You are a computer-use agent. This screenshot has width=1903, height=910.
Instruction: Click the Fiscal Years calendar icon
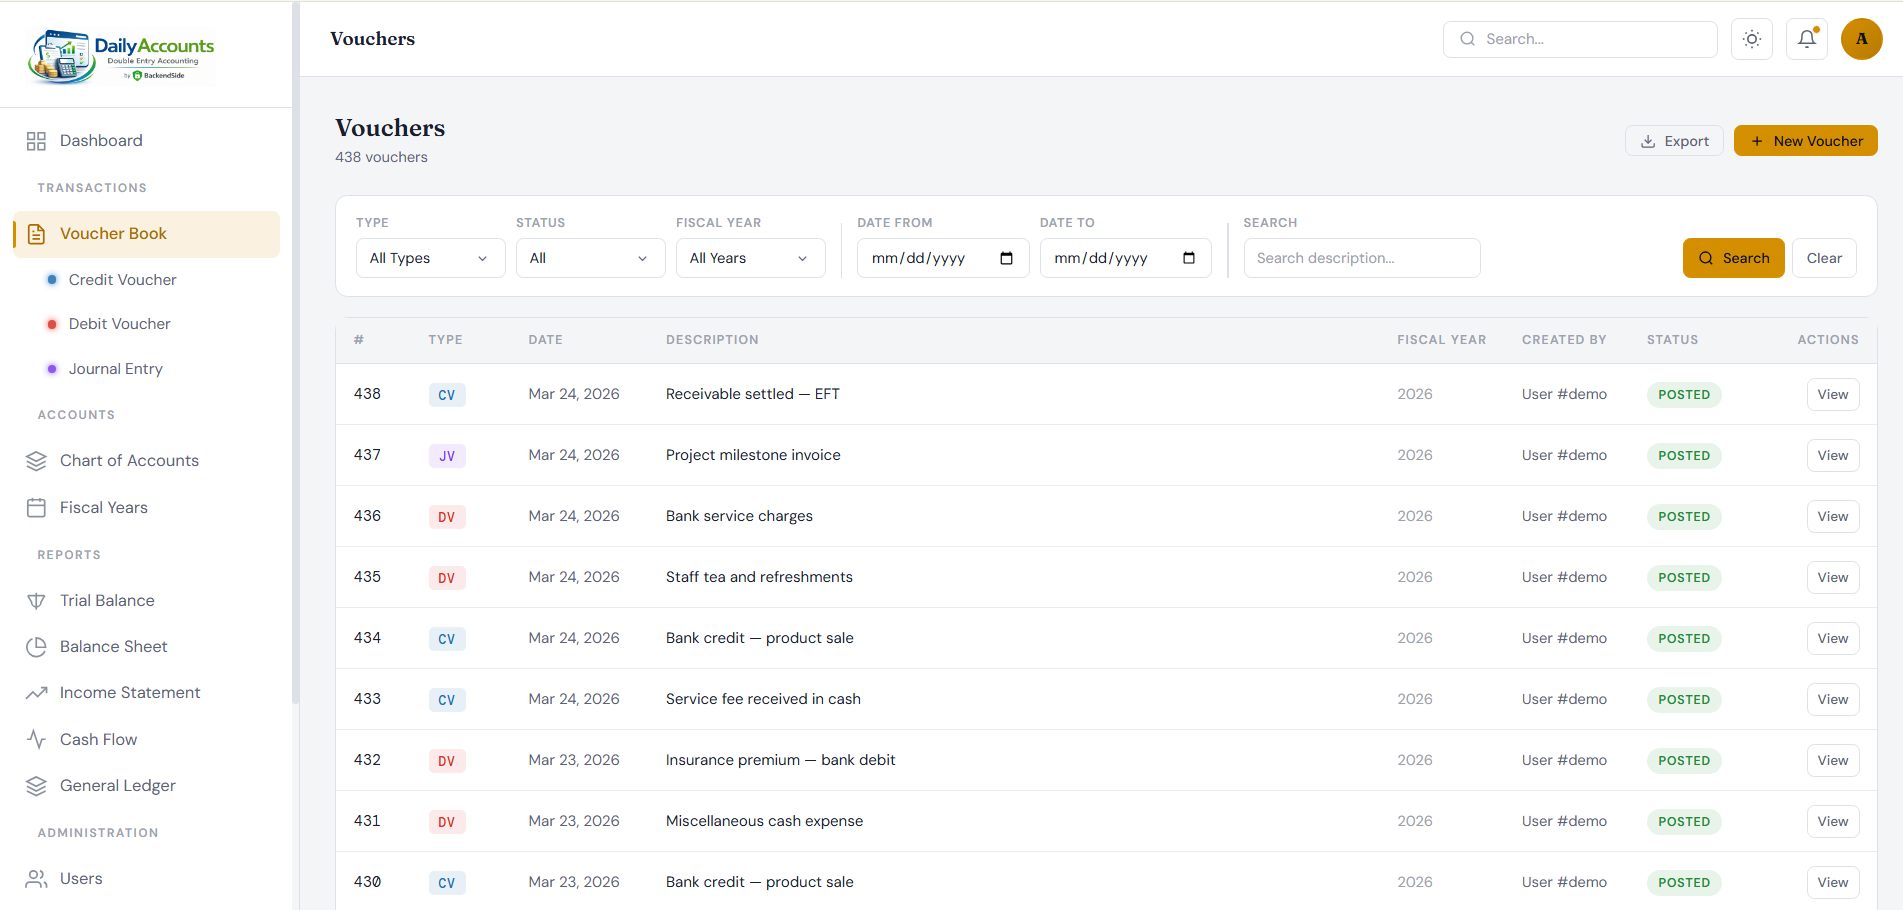(x=36, y=507)
